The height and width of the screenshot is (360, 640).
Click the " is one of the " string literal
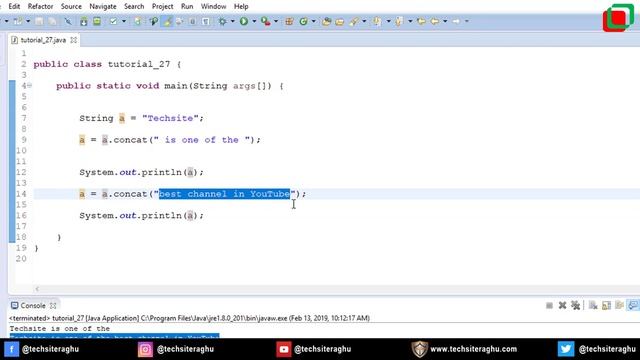point(201,140)
